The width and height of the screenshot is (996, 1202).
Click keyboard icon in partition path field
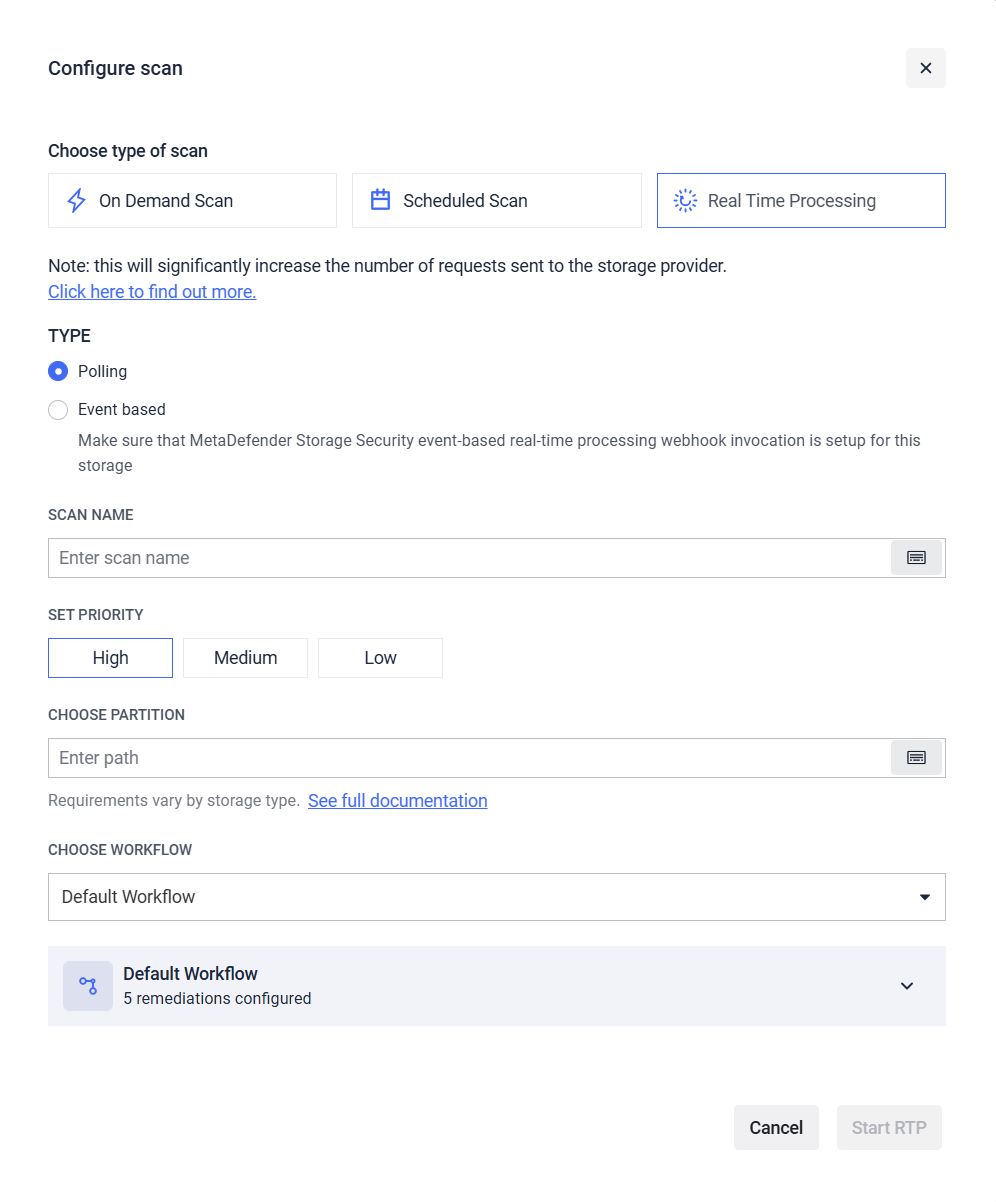tap(916, 758)
